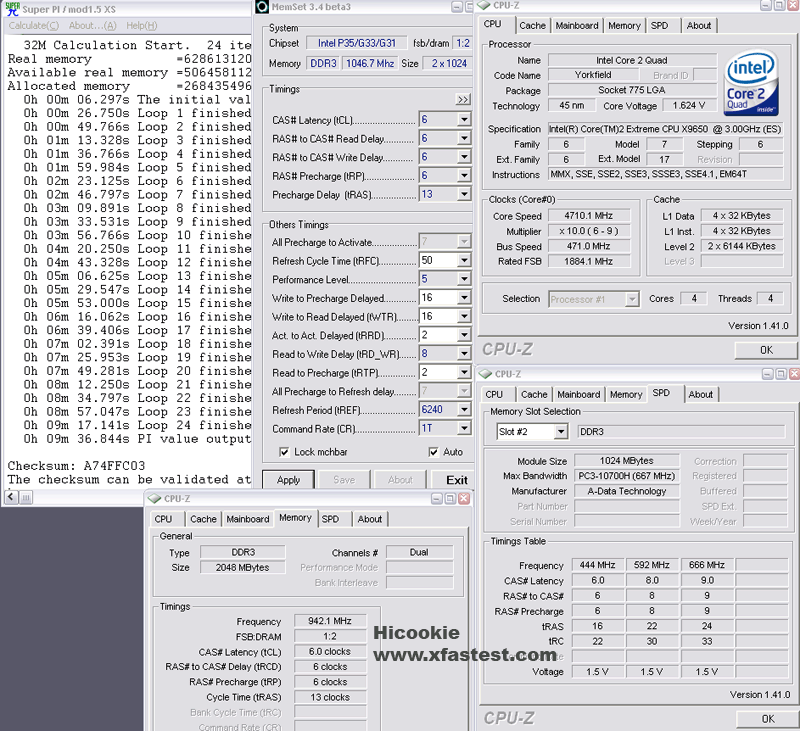Screen dimensions: 800x731
Task: Switch to the SPD tab in CPU-Z processor window
Action: 660,26
